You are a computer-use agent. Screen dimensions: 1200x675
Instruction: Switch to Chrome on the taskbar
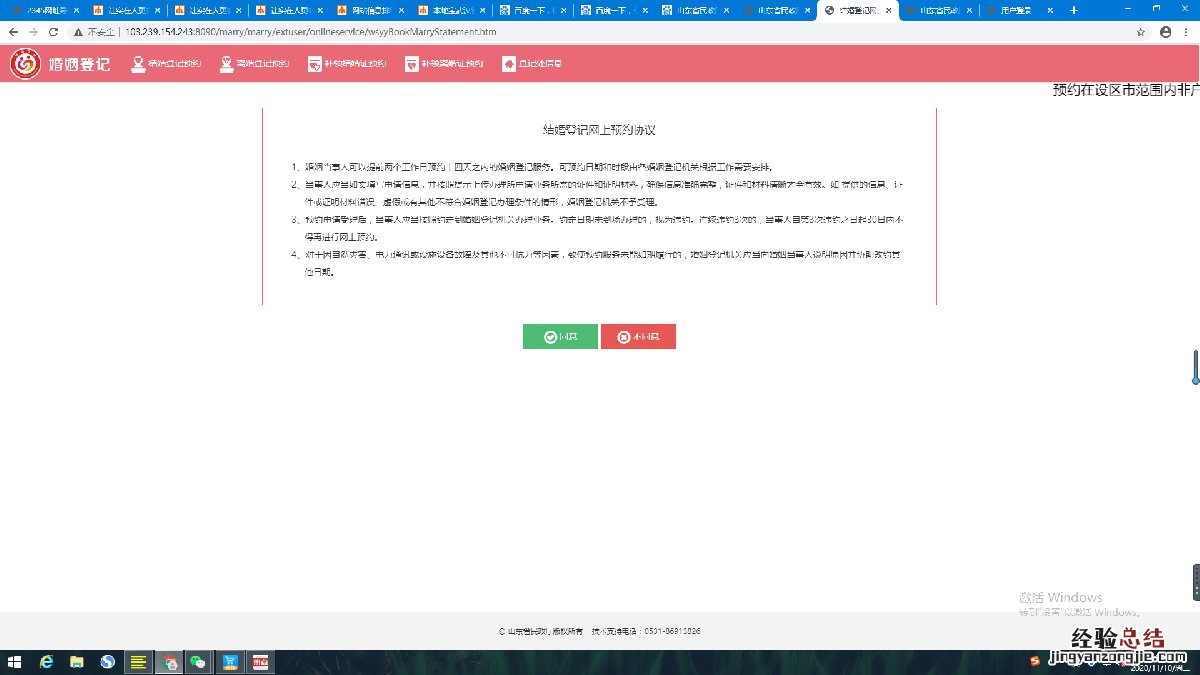point(171,662)
